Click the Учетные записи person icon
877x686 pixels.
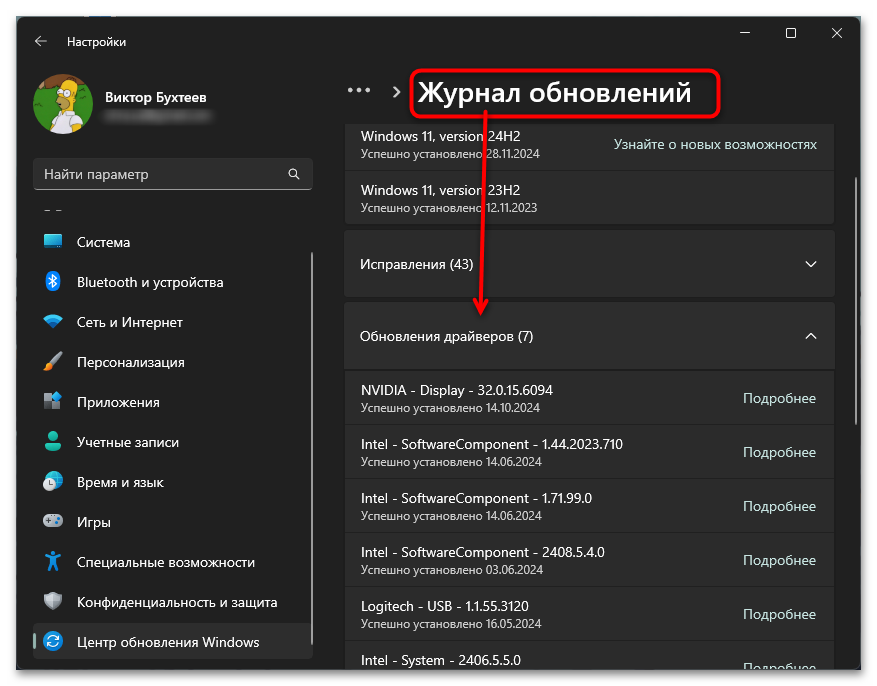[53, 441]
